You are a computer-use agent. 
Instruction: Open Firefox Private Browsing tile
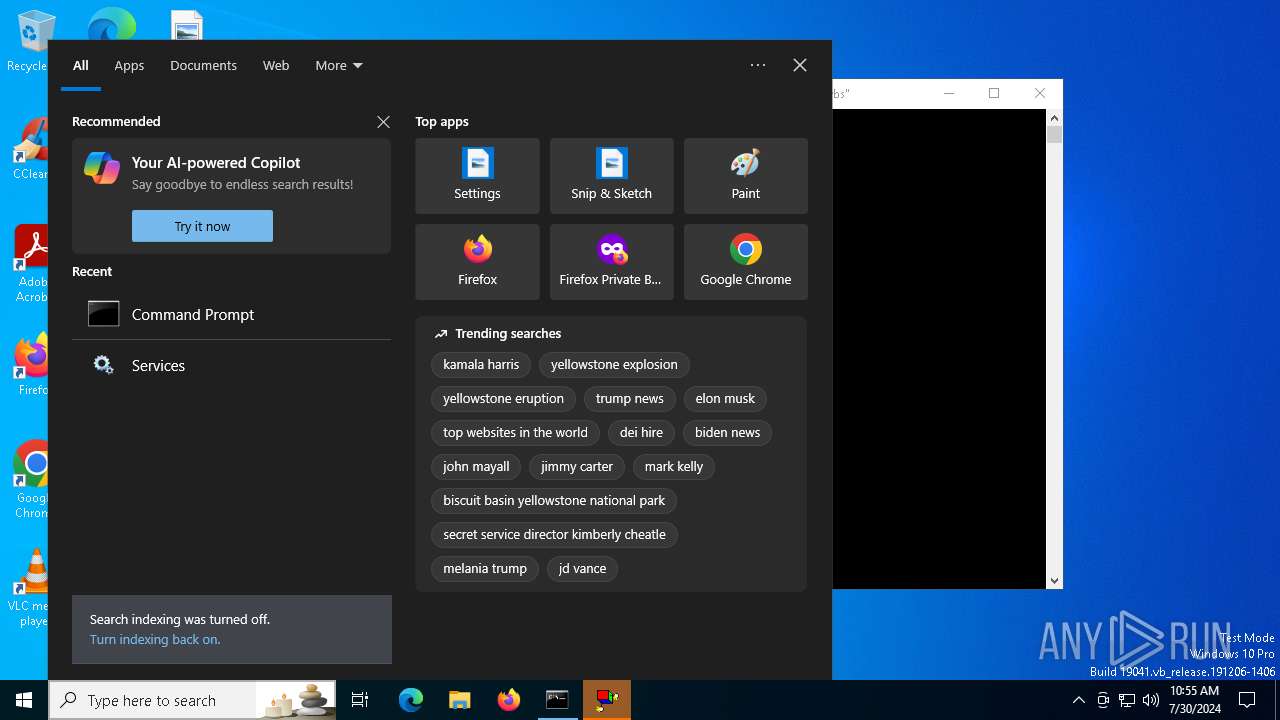611,262
